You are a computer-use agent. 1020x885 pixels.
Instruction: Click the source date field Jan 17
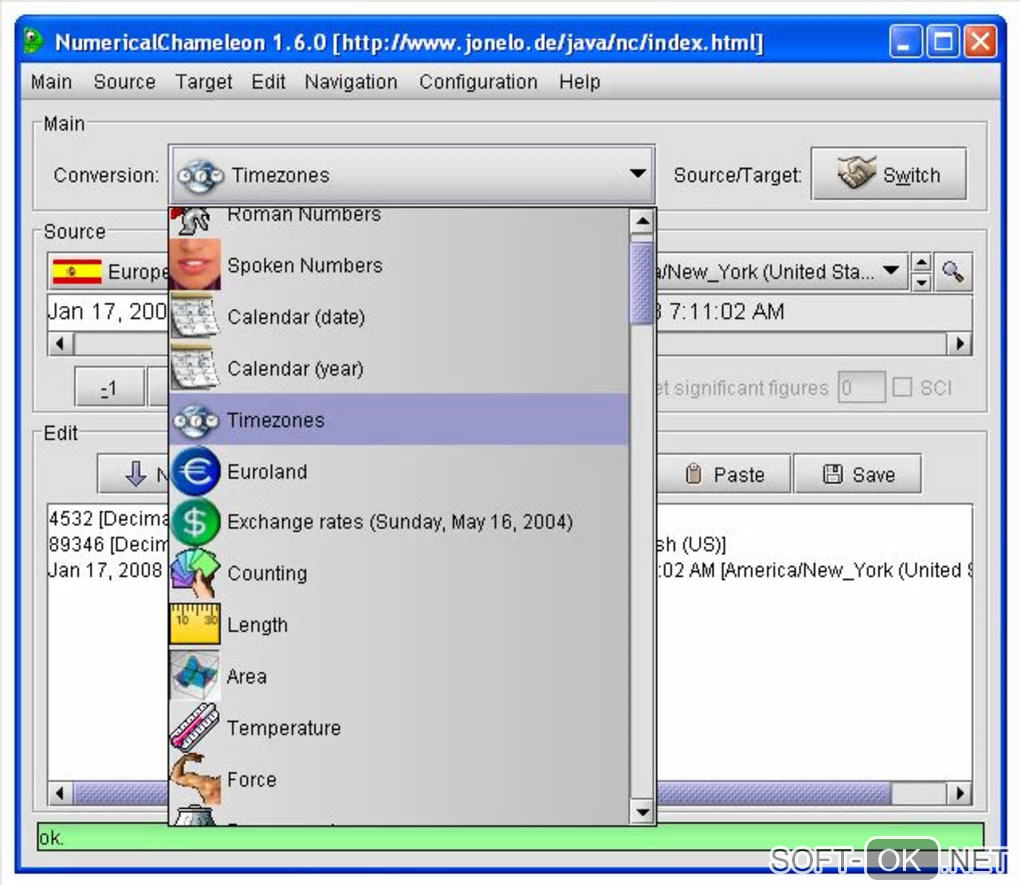tap(108, 312)
